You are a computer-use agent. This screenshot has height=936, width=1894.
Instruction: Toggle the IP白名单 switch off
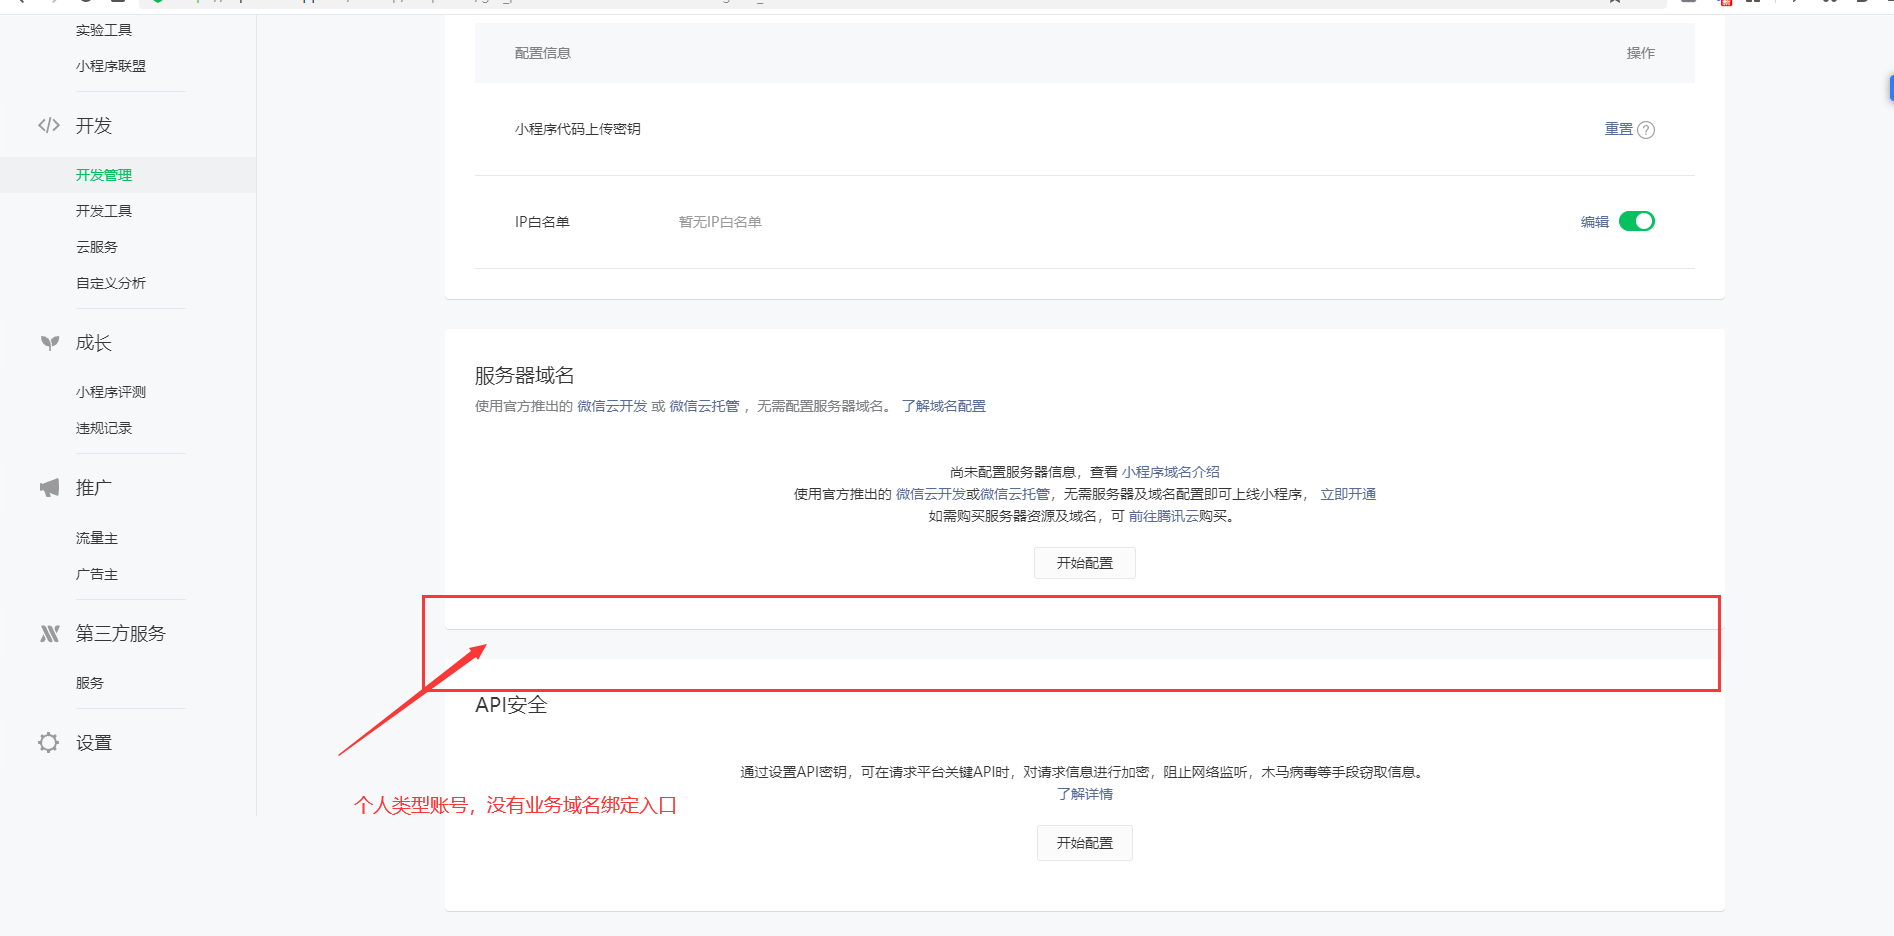coord(1636,221)
